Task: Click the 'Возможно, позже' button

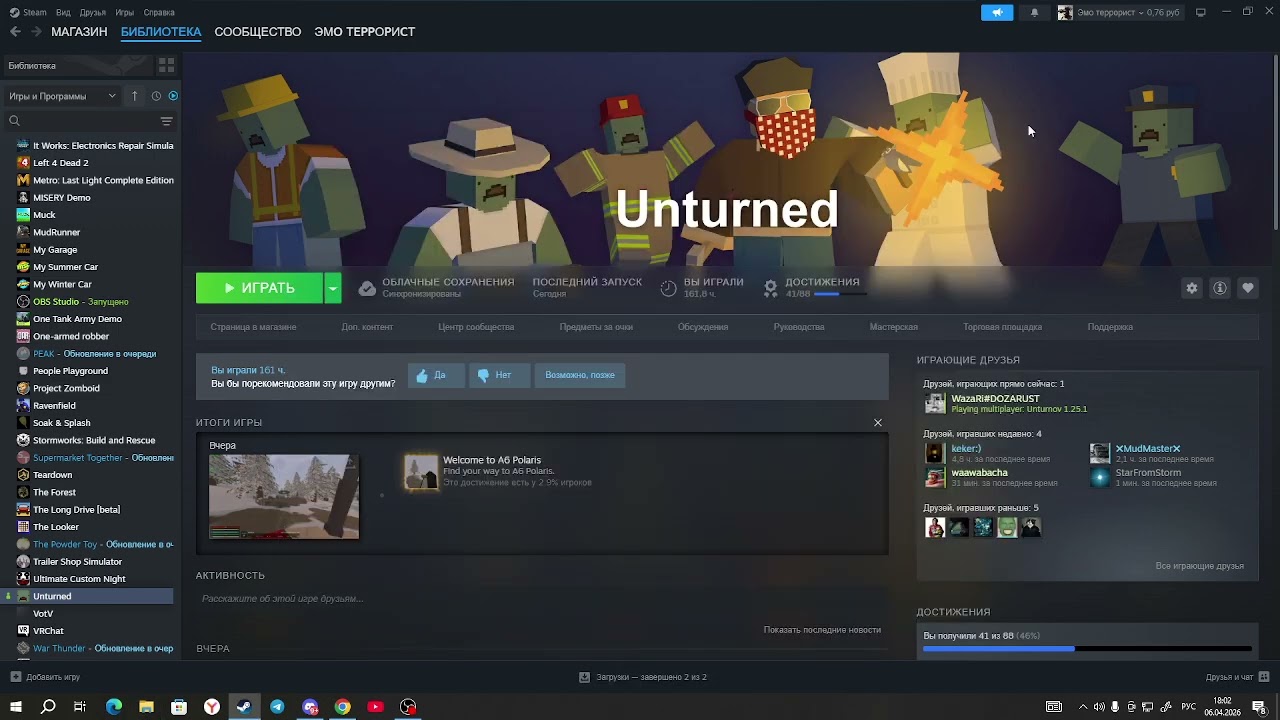Action: (580, 375)
